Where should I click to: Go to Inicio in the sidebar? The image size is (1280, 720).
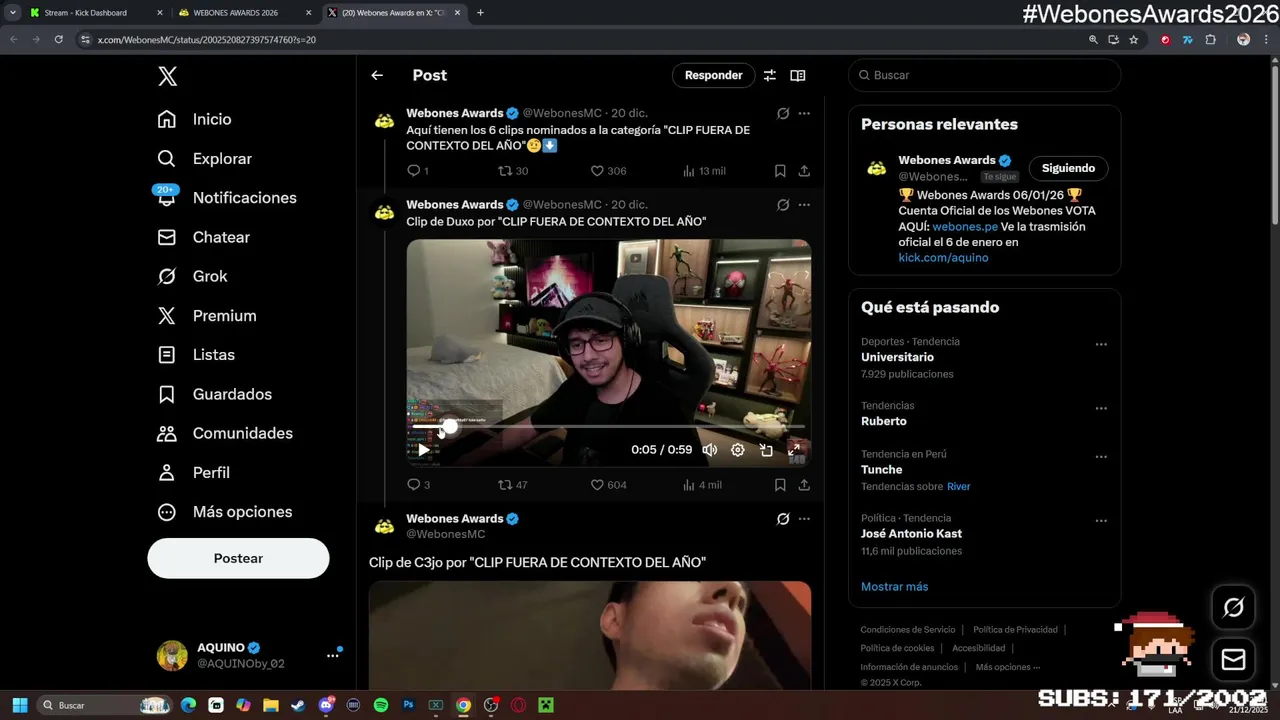point(195,119)
